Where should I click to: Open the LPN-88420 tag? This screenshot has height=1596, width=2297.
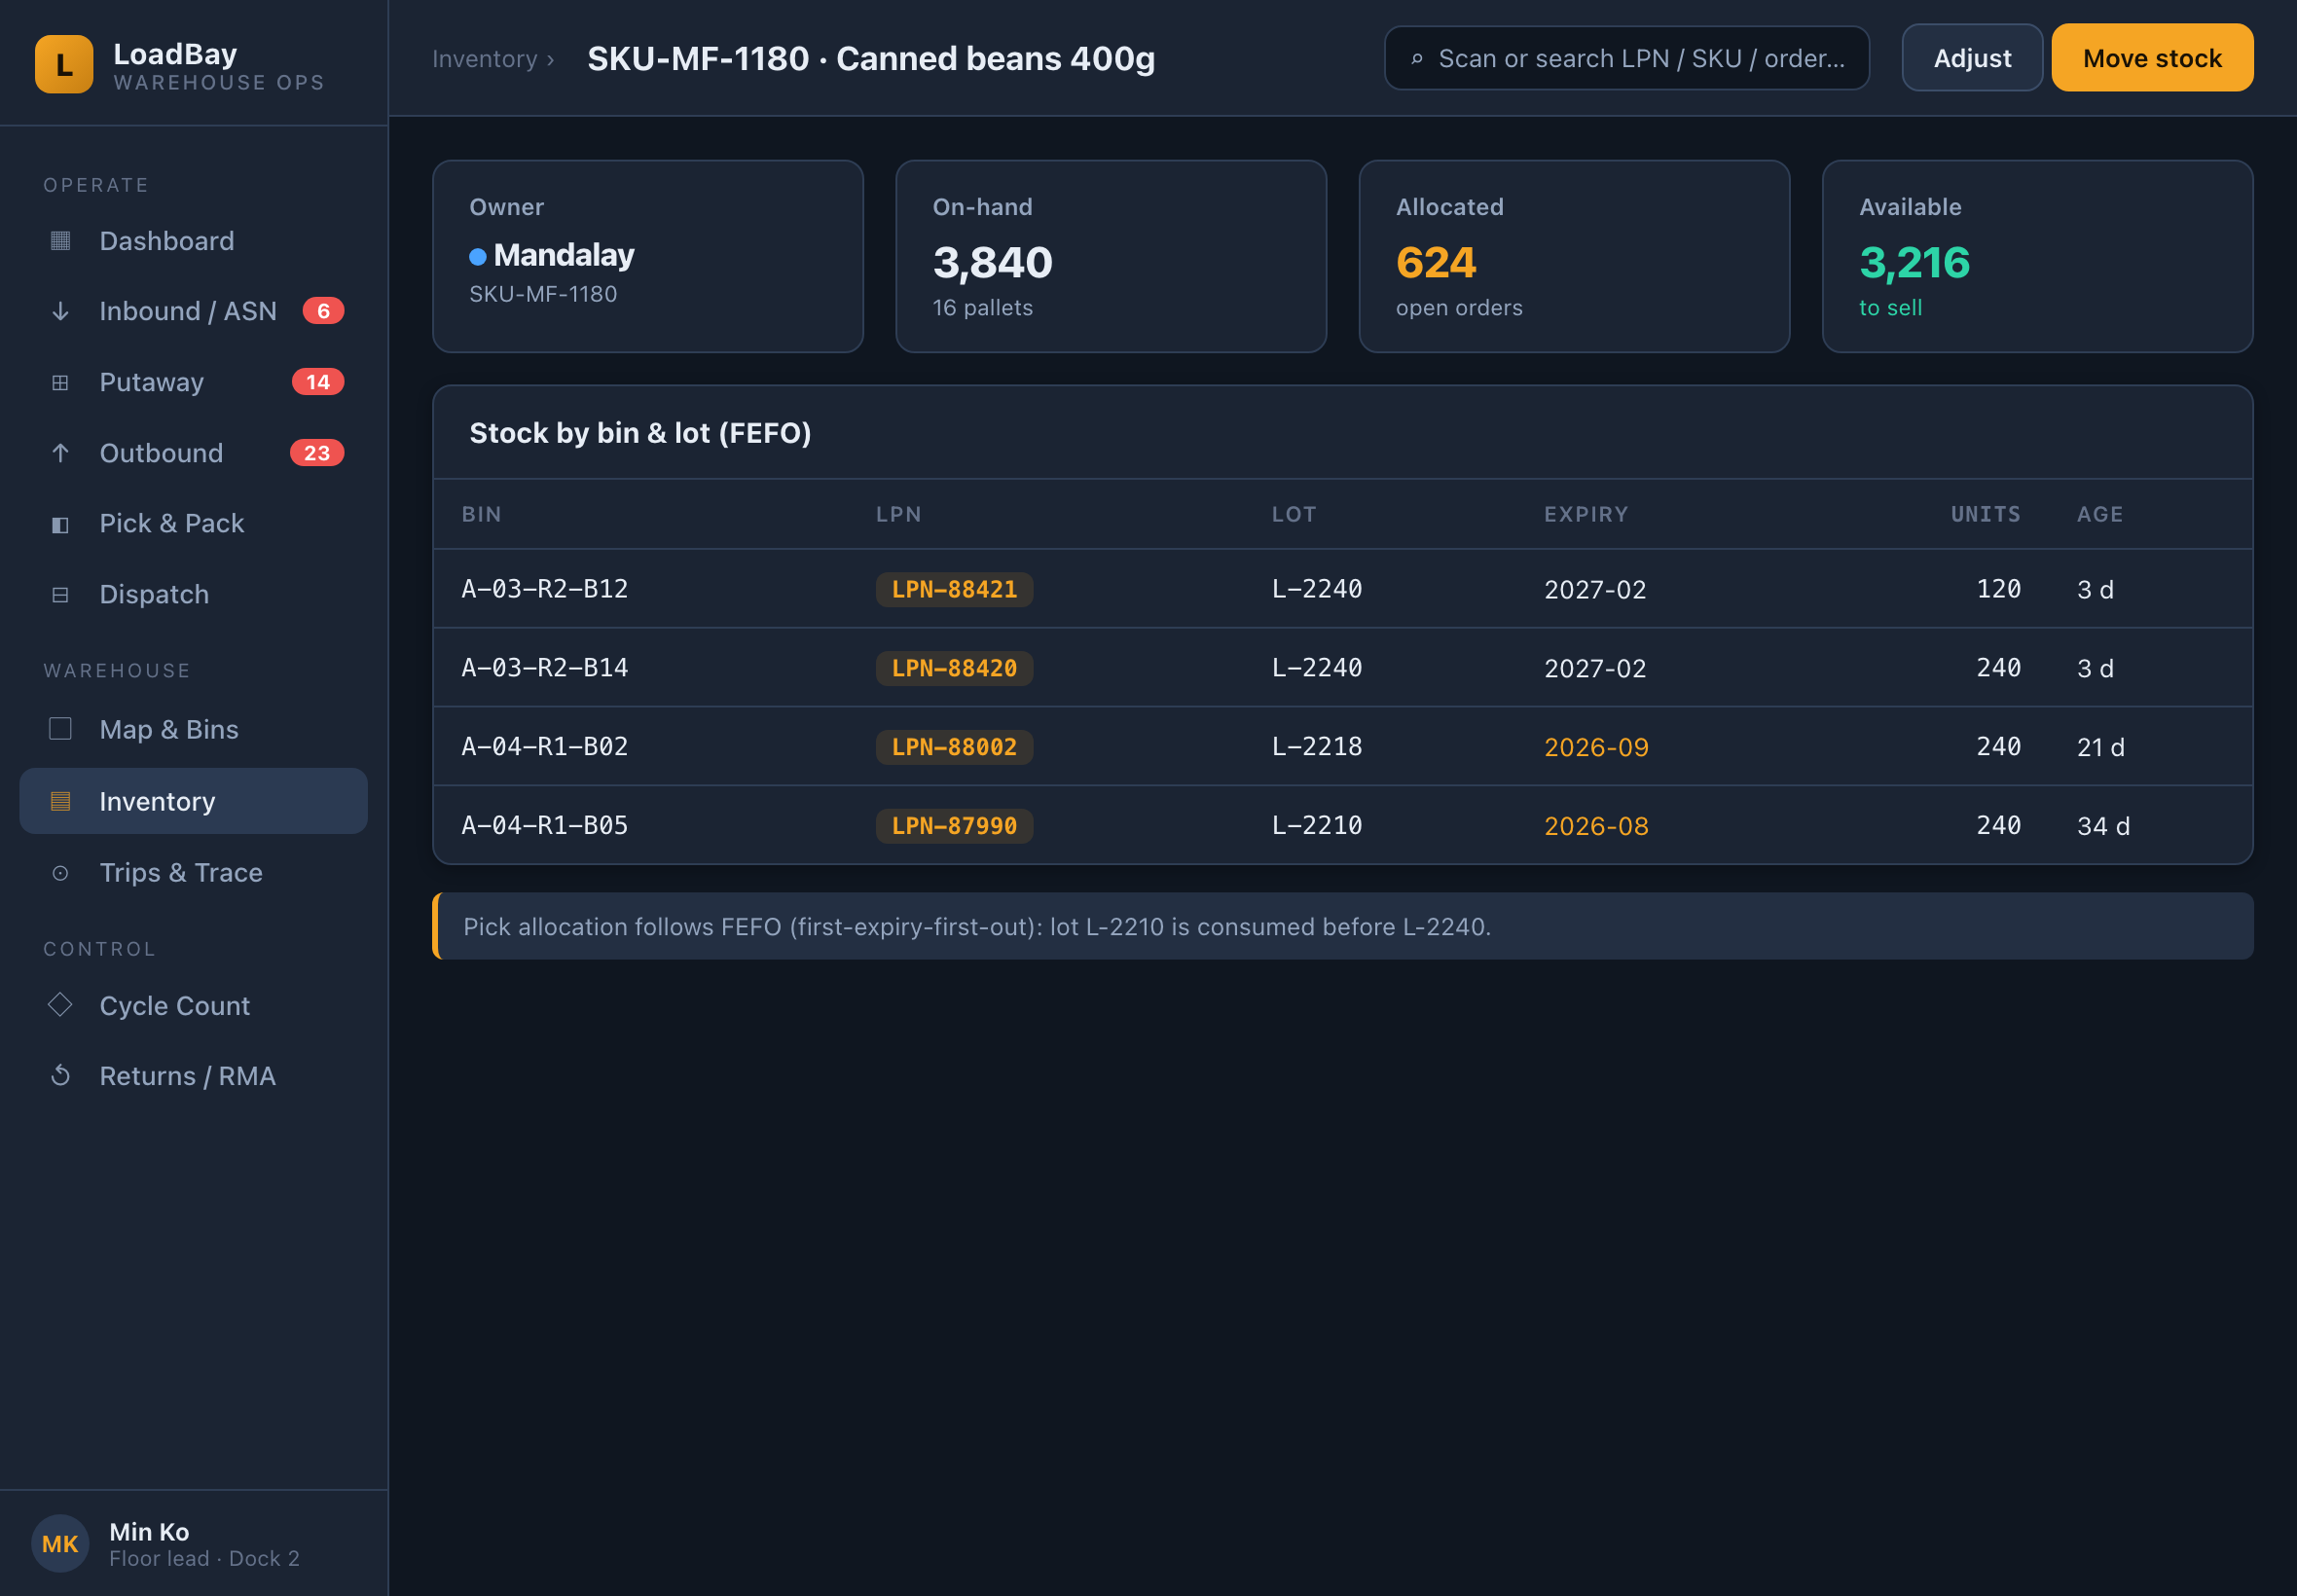pos(954,668)
